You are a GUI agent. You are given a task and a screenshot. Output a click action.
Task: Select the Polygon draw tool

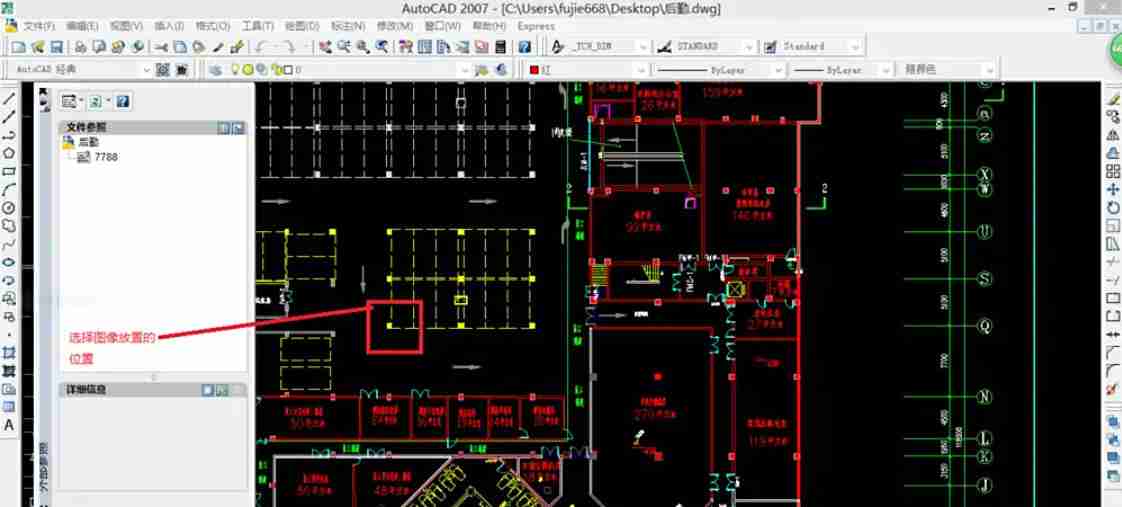tap(9, 153)
